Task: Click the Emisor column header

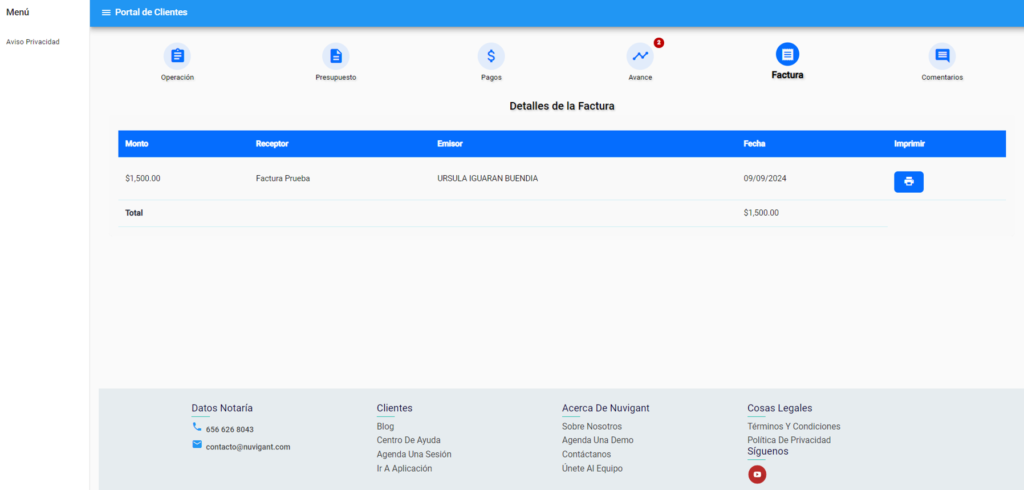Action: [450, 144]
